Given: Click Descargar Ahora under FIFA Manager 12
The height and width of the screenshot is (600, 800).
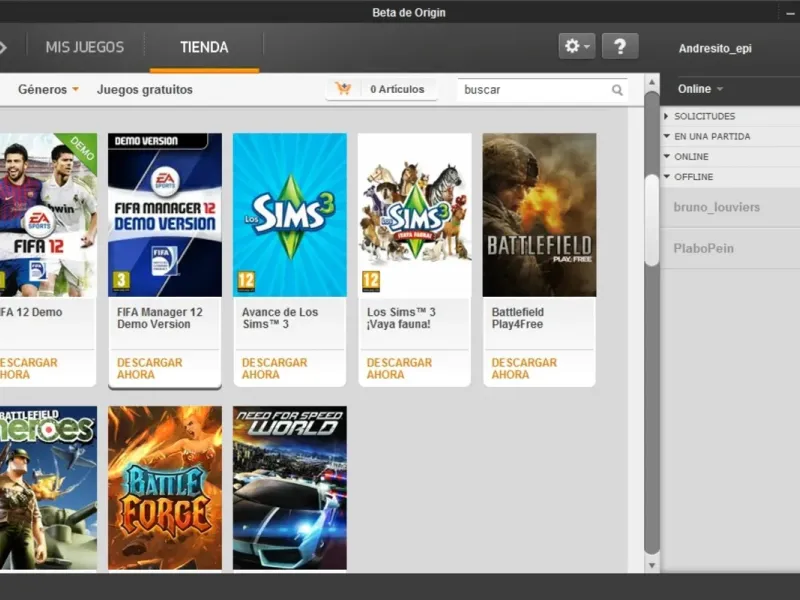Looking at the screenshot, I should click(x=149, y=368).
